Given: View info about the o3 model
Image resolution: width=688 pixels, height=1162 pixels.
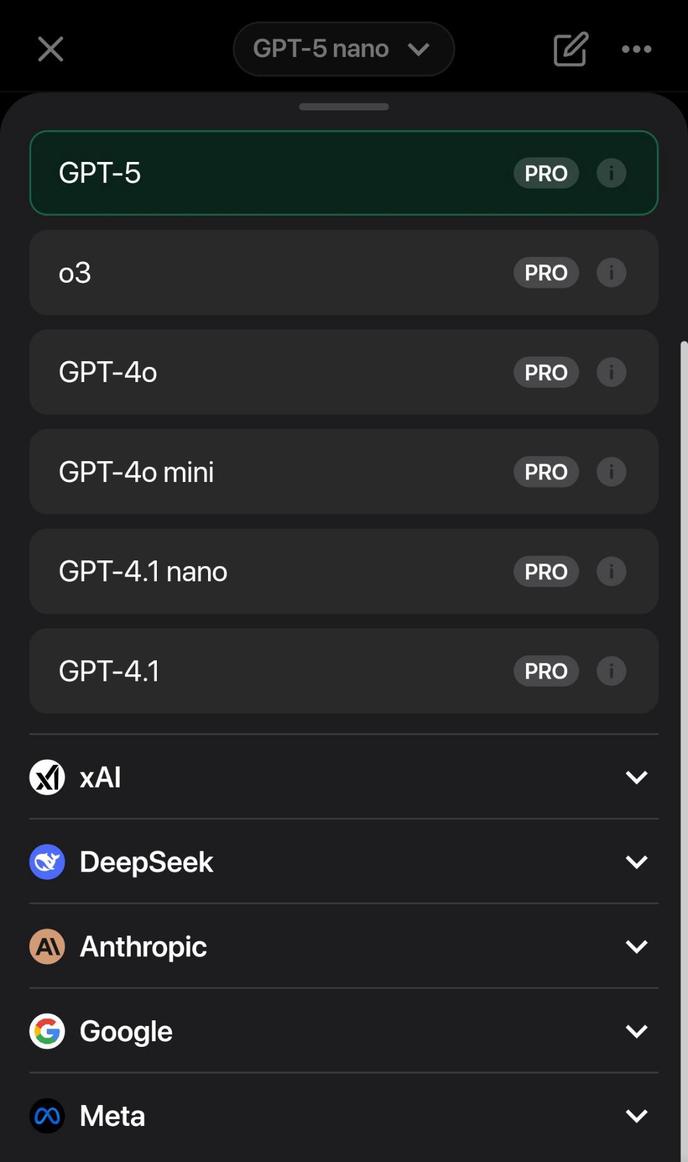Looking at the screenshot, I should click(610, 271).
